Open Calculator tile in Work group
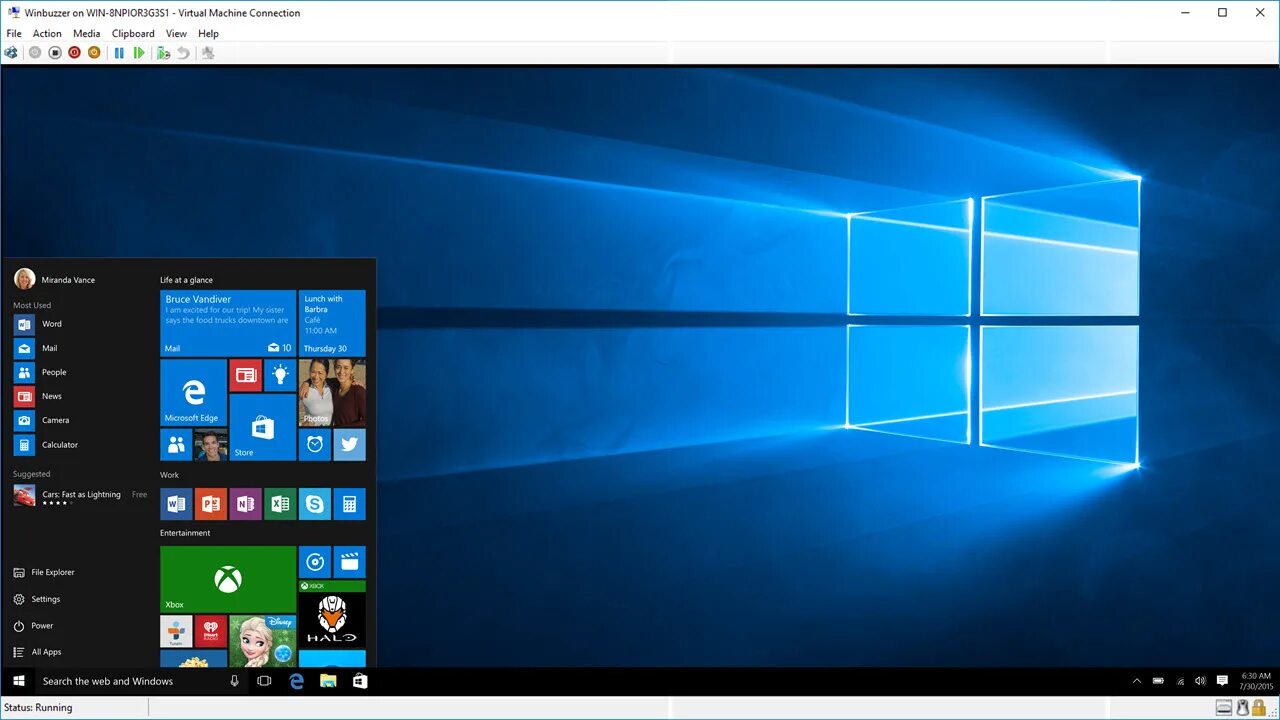 pyautogui.click(x=350, y=504)
